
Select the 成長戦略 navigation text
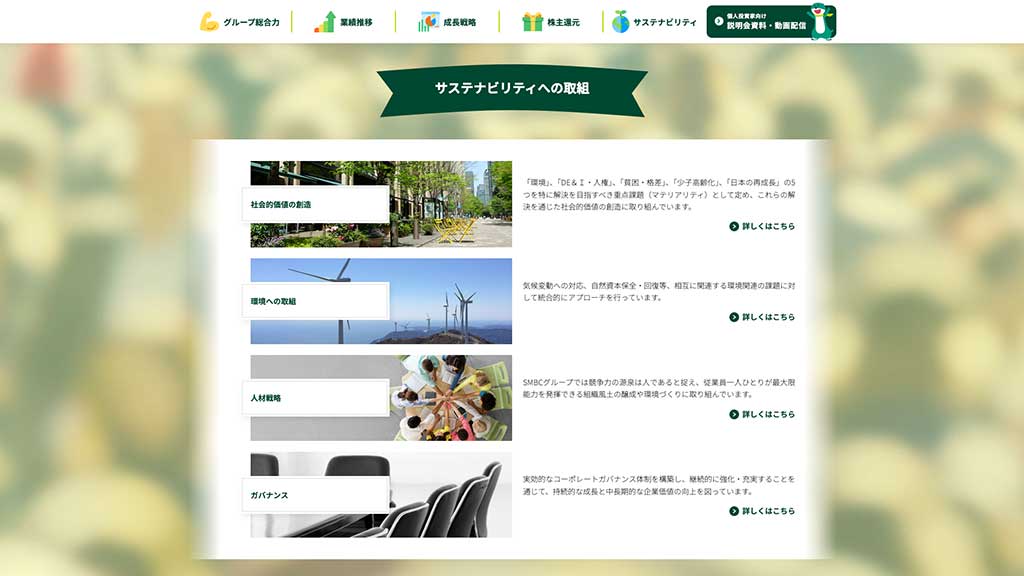click(x=460, y=22)
